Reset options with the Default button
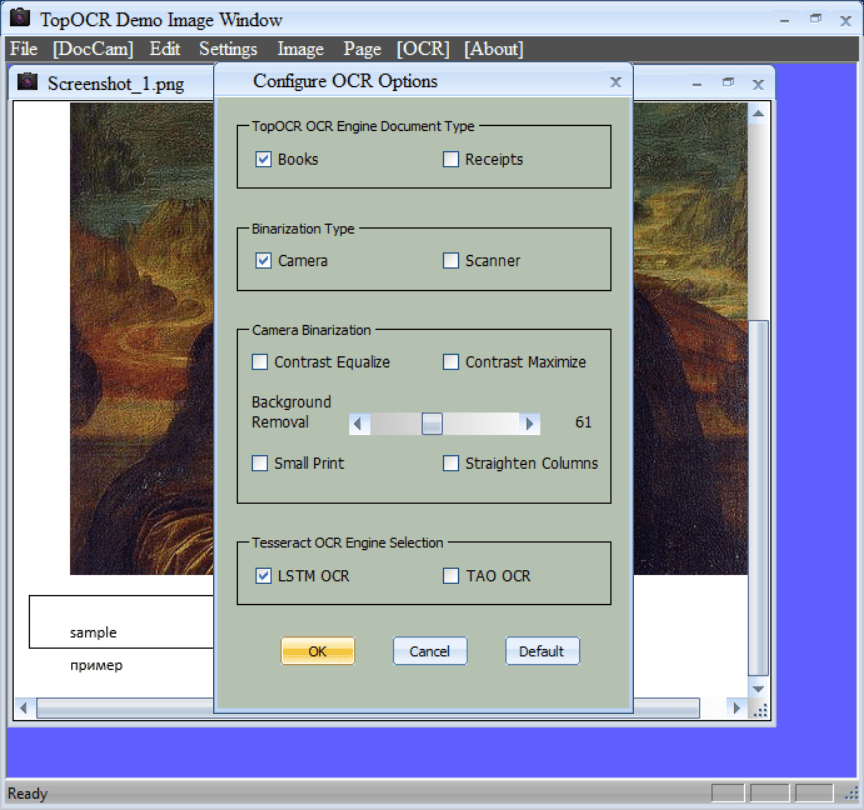This screenshot has height=810, width=864. click(542, 651)
